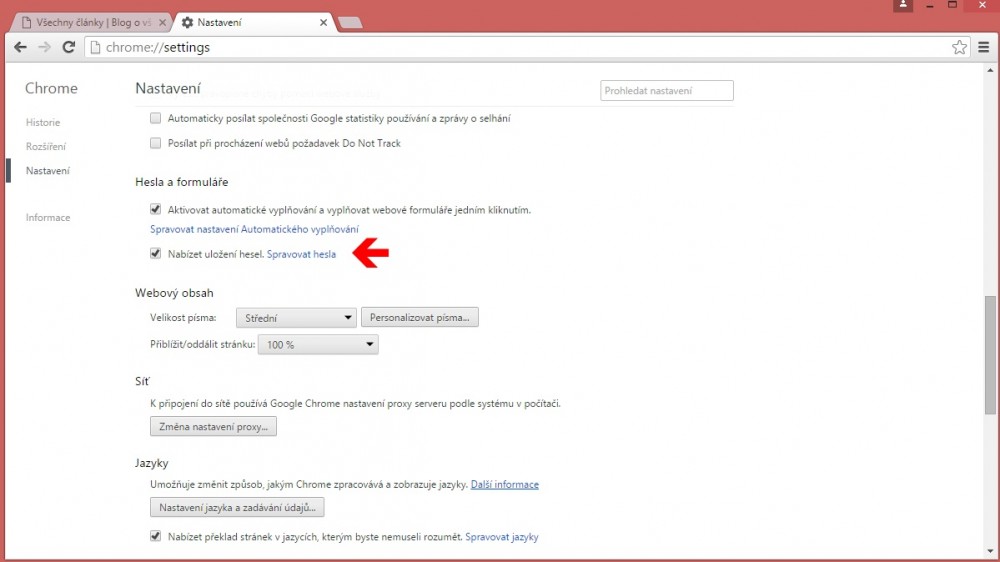Bookmark page with star icon
This screenshot has height=562, width=1000.
click(x=959, y=47)
